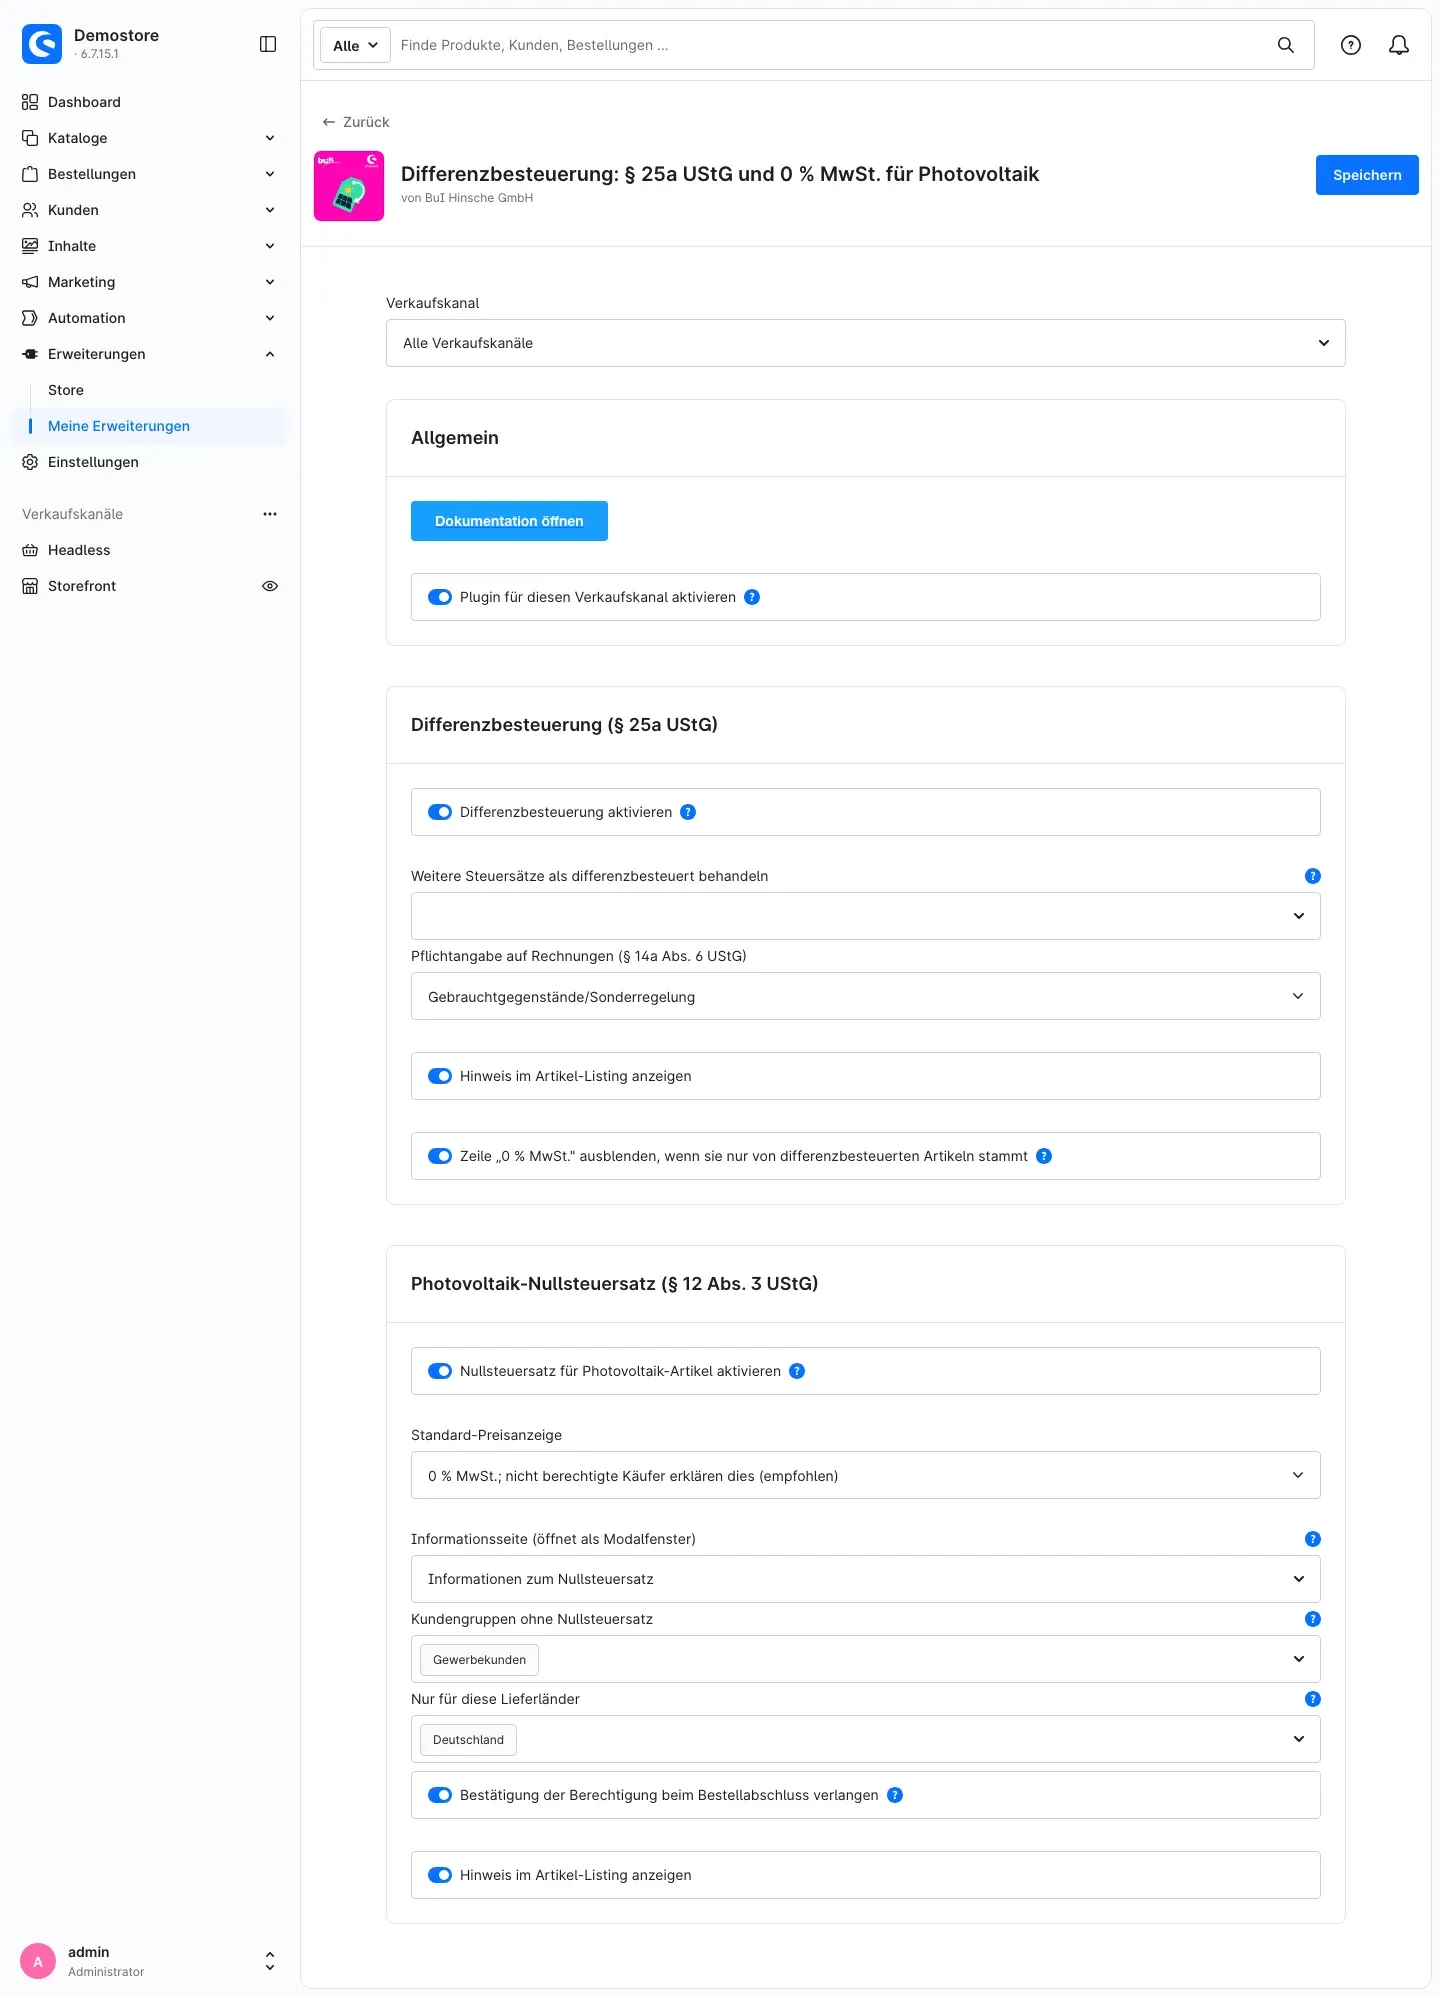Open the admin user menu
This screenshot has height=1997, width=1440.
pyautogui.click(x=148, y=1961)
